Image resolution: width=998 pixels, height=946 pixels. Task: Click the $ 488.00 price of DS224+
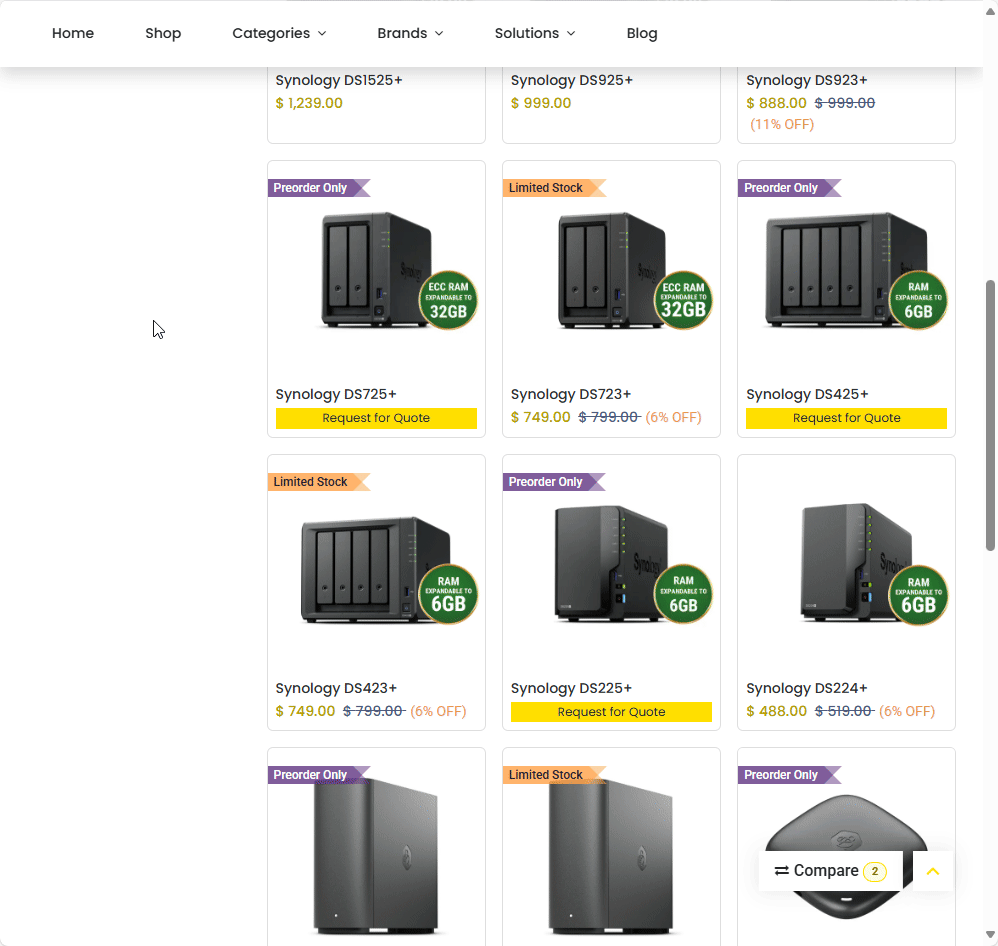point(777,711)
